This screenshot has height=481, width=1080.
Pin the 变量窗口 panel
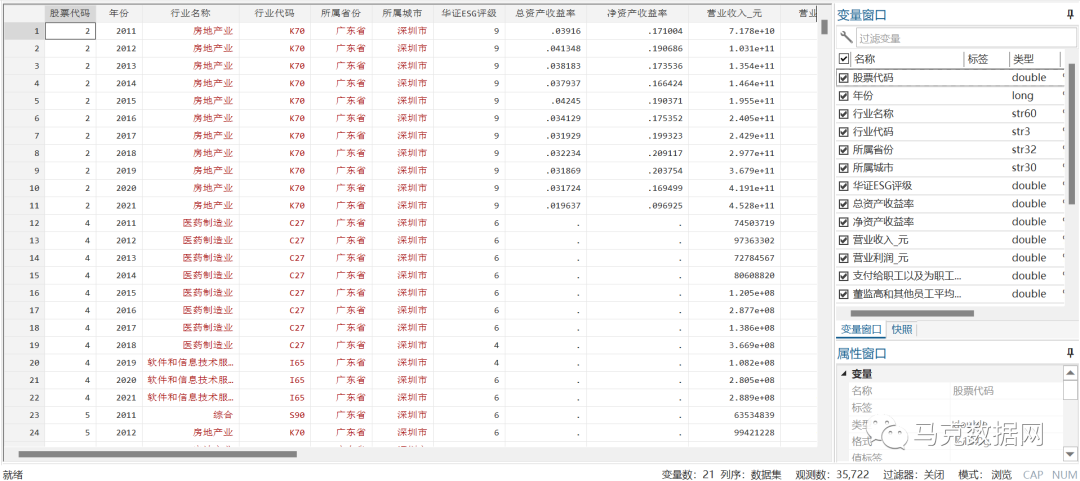(x=1070, y=14)
